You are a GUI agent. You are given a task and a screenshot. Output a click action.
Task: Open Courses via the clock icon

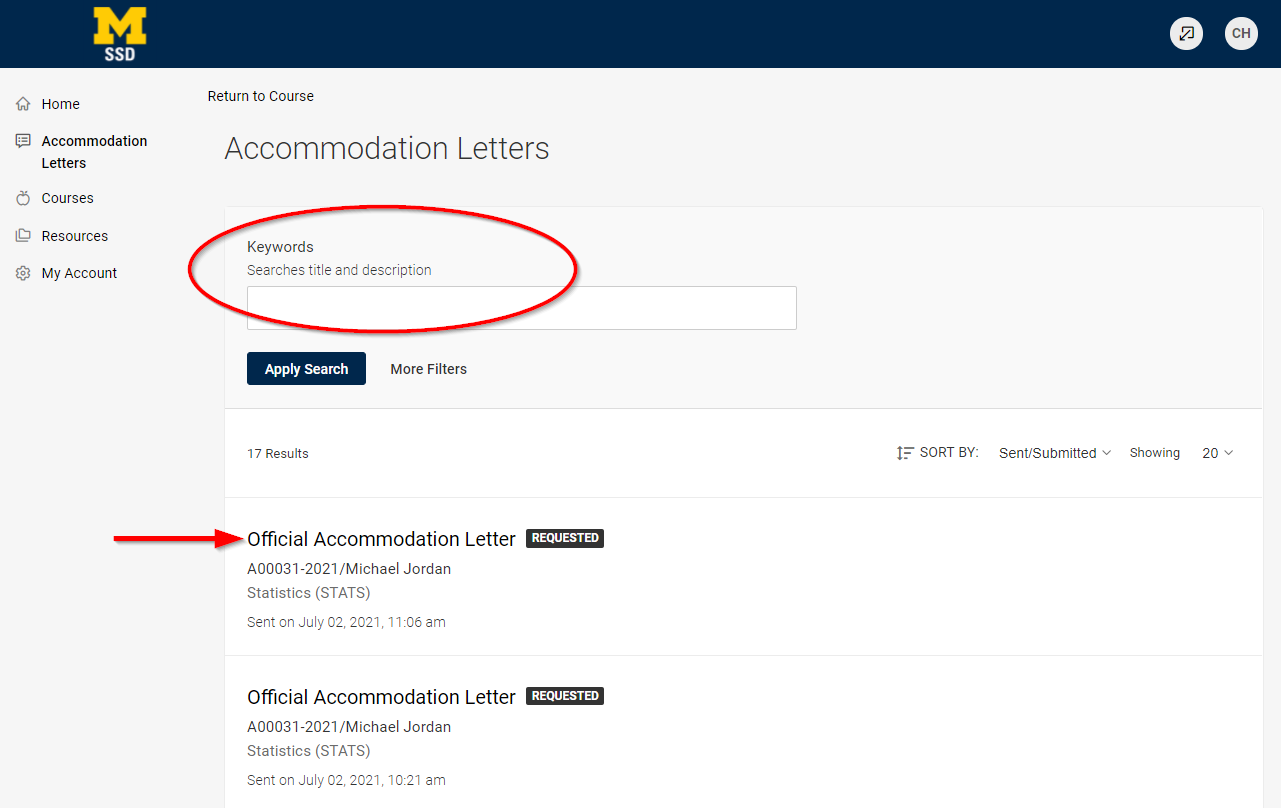22,197
